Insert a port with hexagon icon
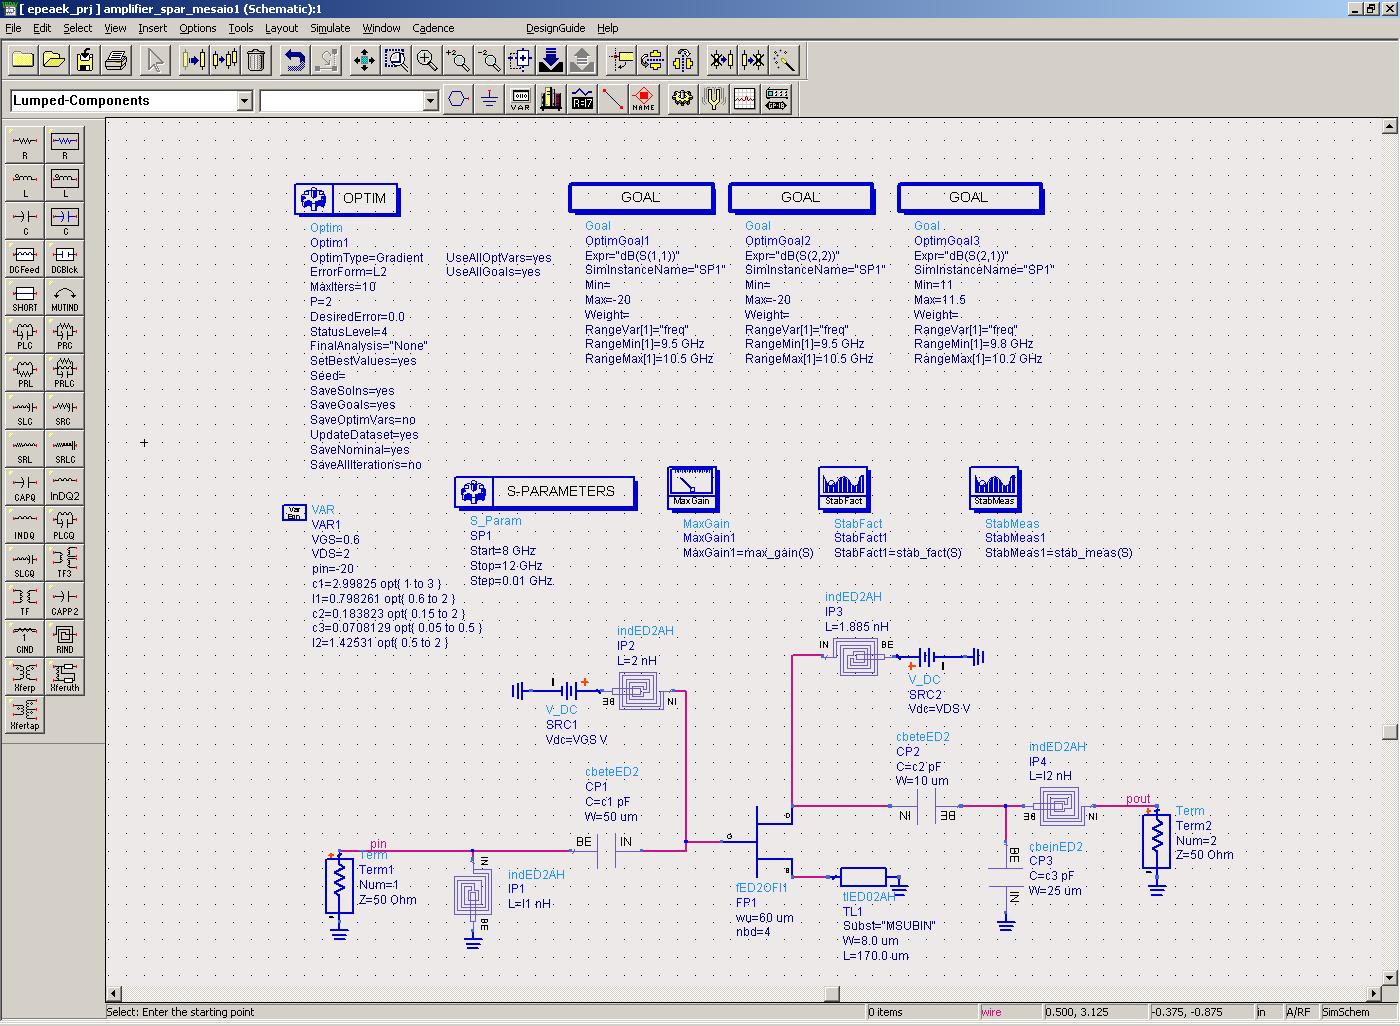The height and width of the screenshot is (1026, 1400). pyautogui.click(x=458, y=99)
